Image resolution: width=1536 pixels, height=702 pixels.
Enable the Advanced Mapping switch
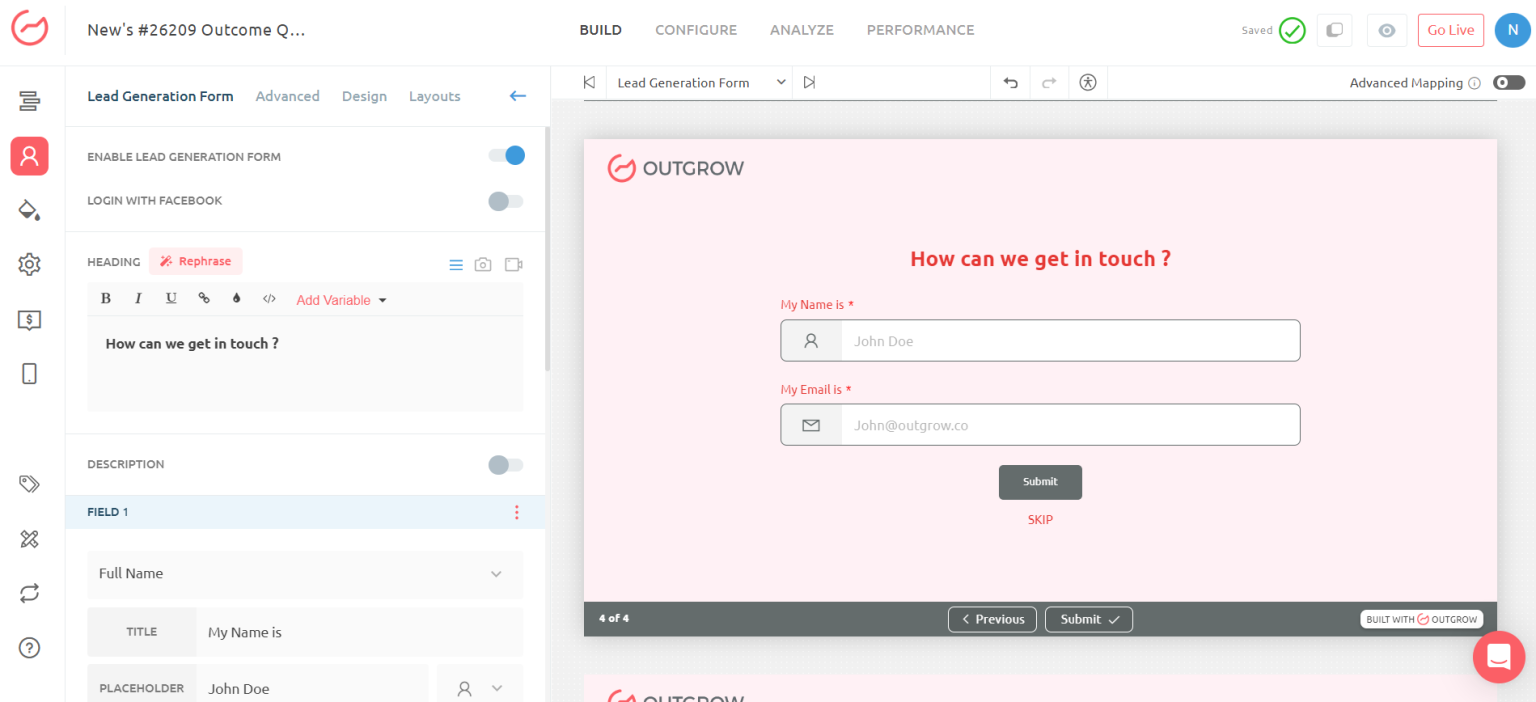[x=1508, y=83]
